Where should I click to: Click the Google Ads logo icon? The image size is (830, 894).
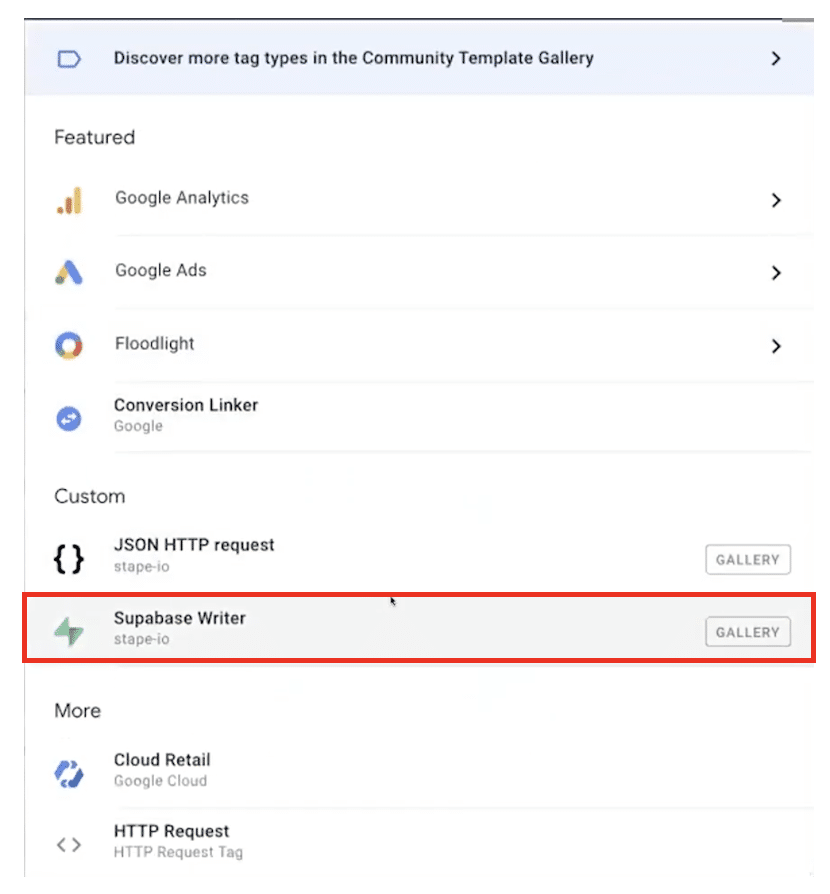pos(69,272)
